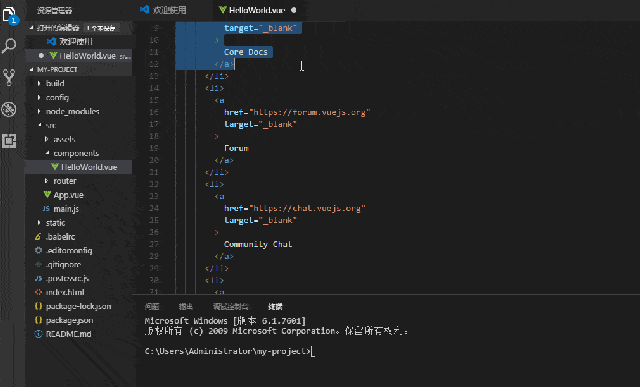Screen dimensions: 640x387
Task: Open HelloWorld.vue under components folder
Action: click(79, 167)
